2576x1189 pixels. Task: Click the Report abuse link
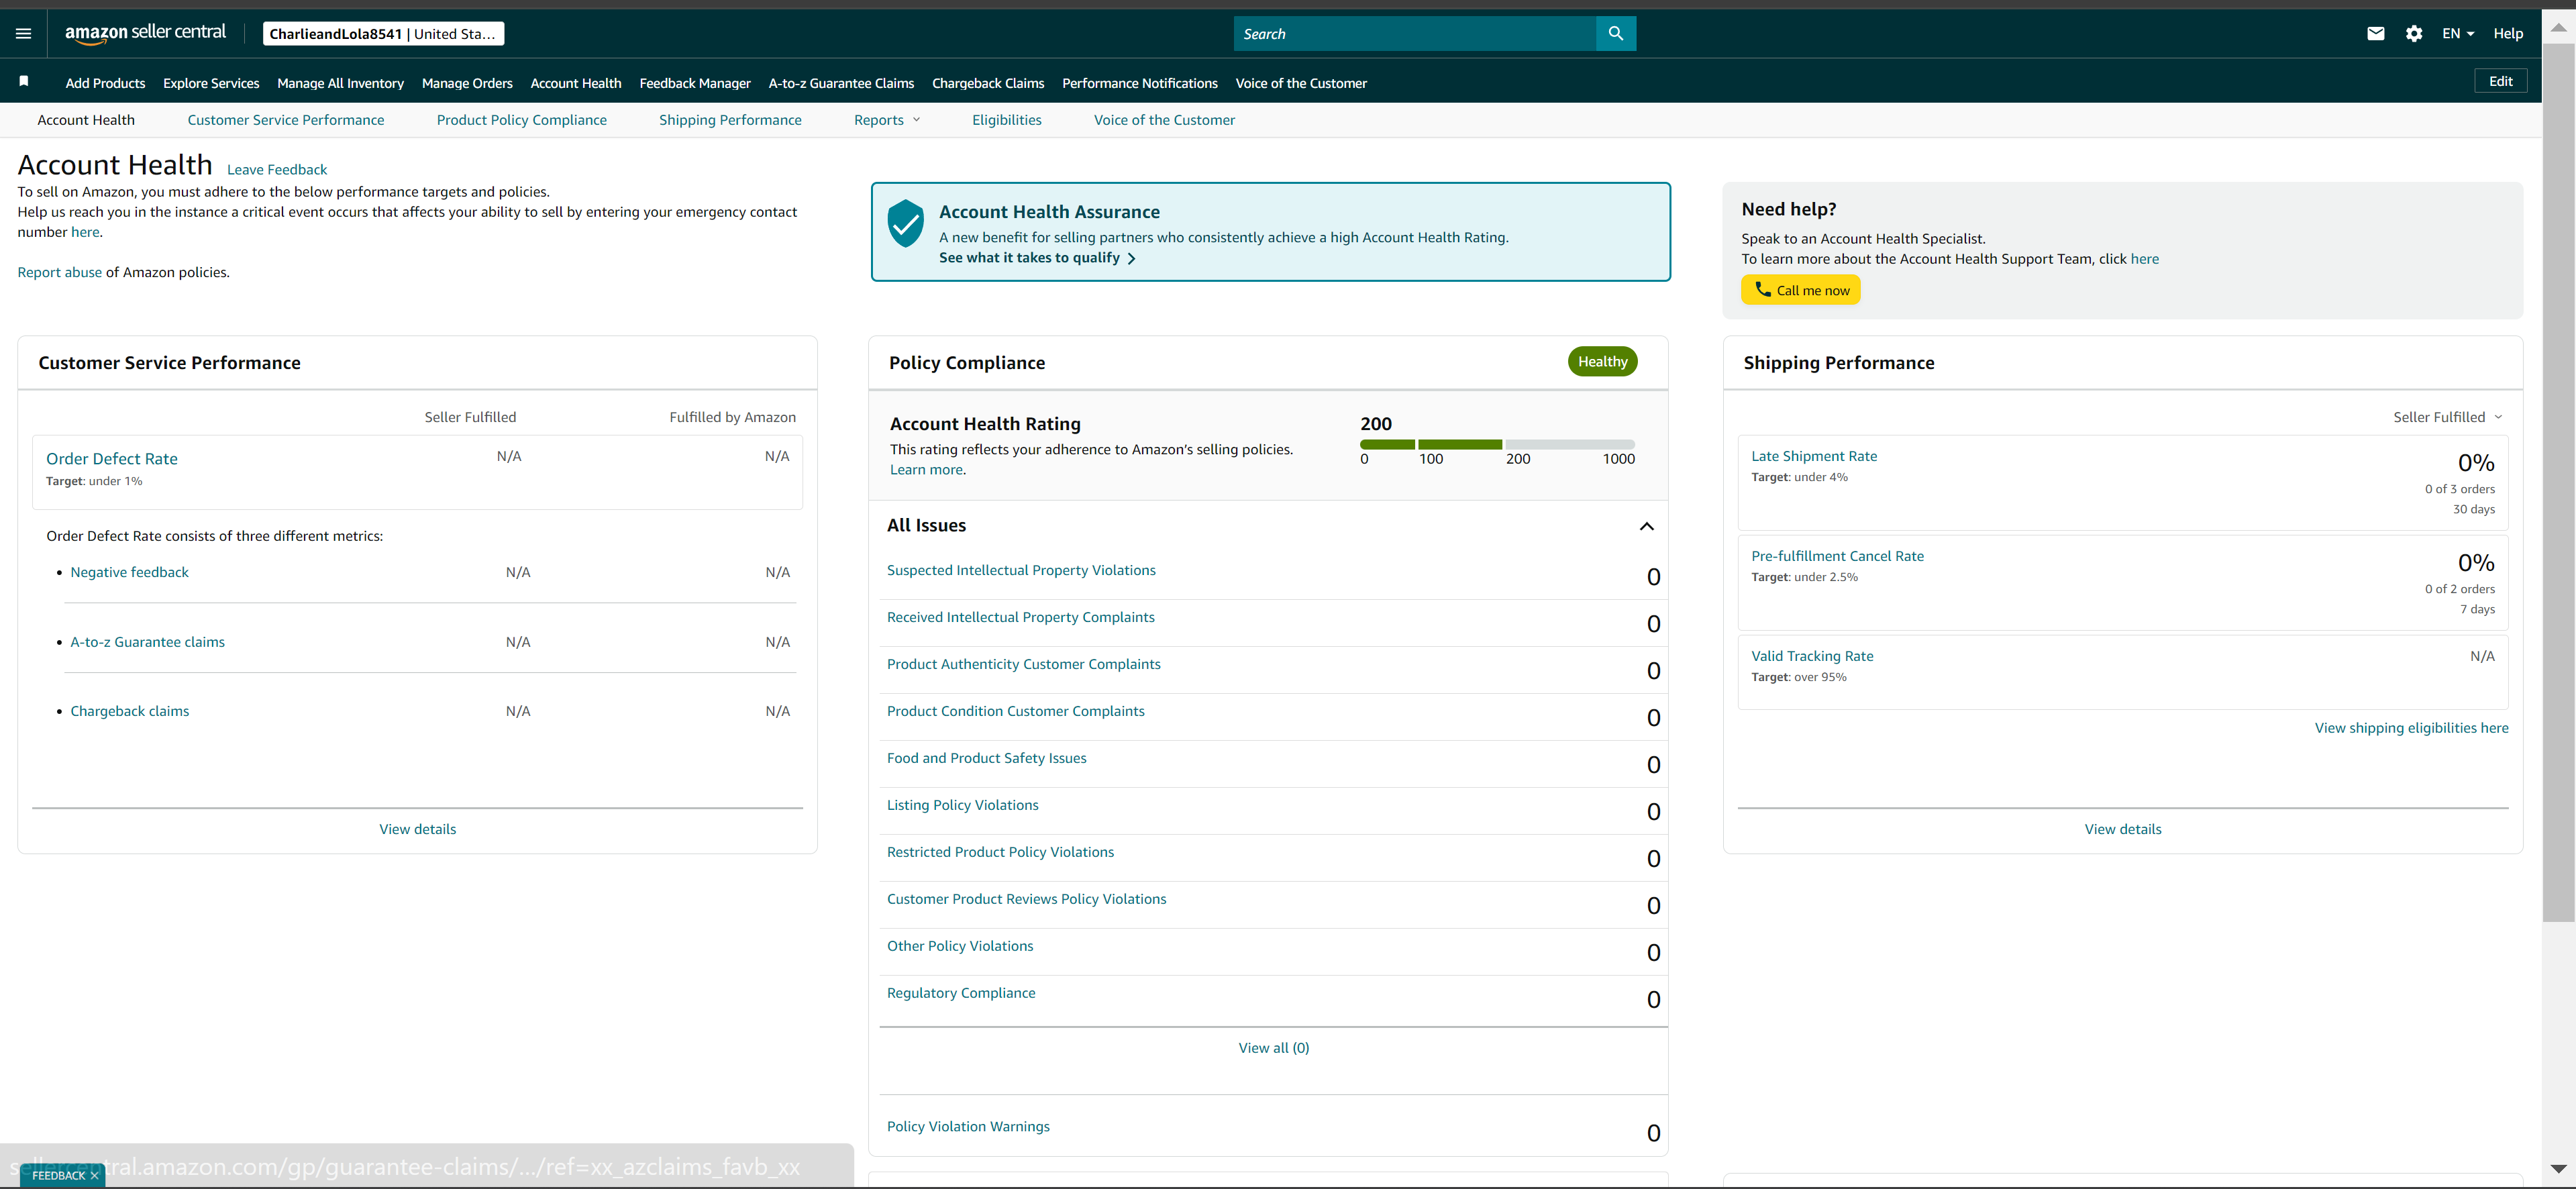[x=59, y=272]
